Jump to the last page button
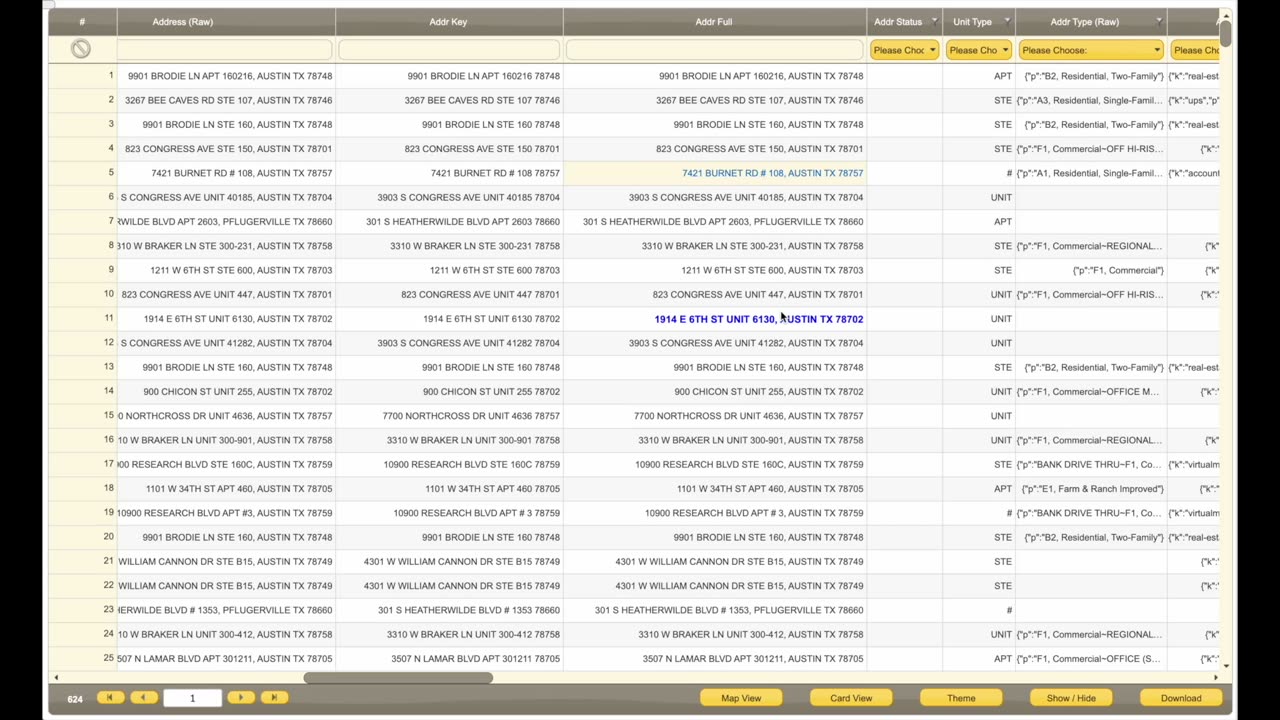1280x720 pixels. 273,698
